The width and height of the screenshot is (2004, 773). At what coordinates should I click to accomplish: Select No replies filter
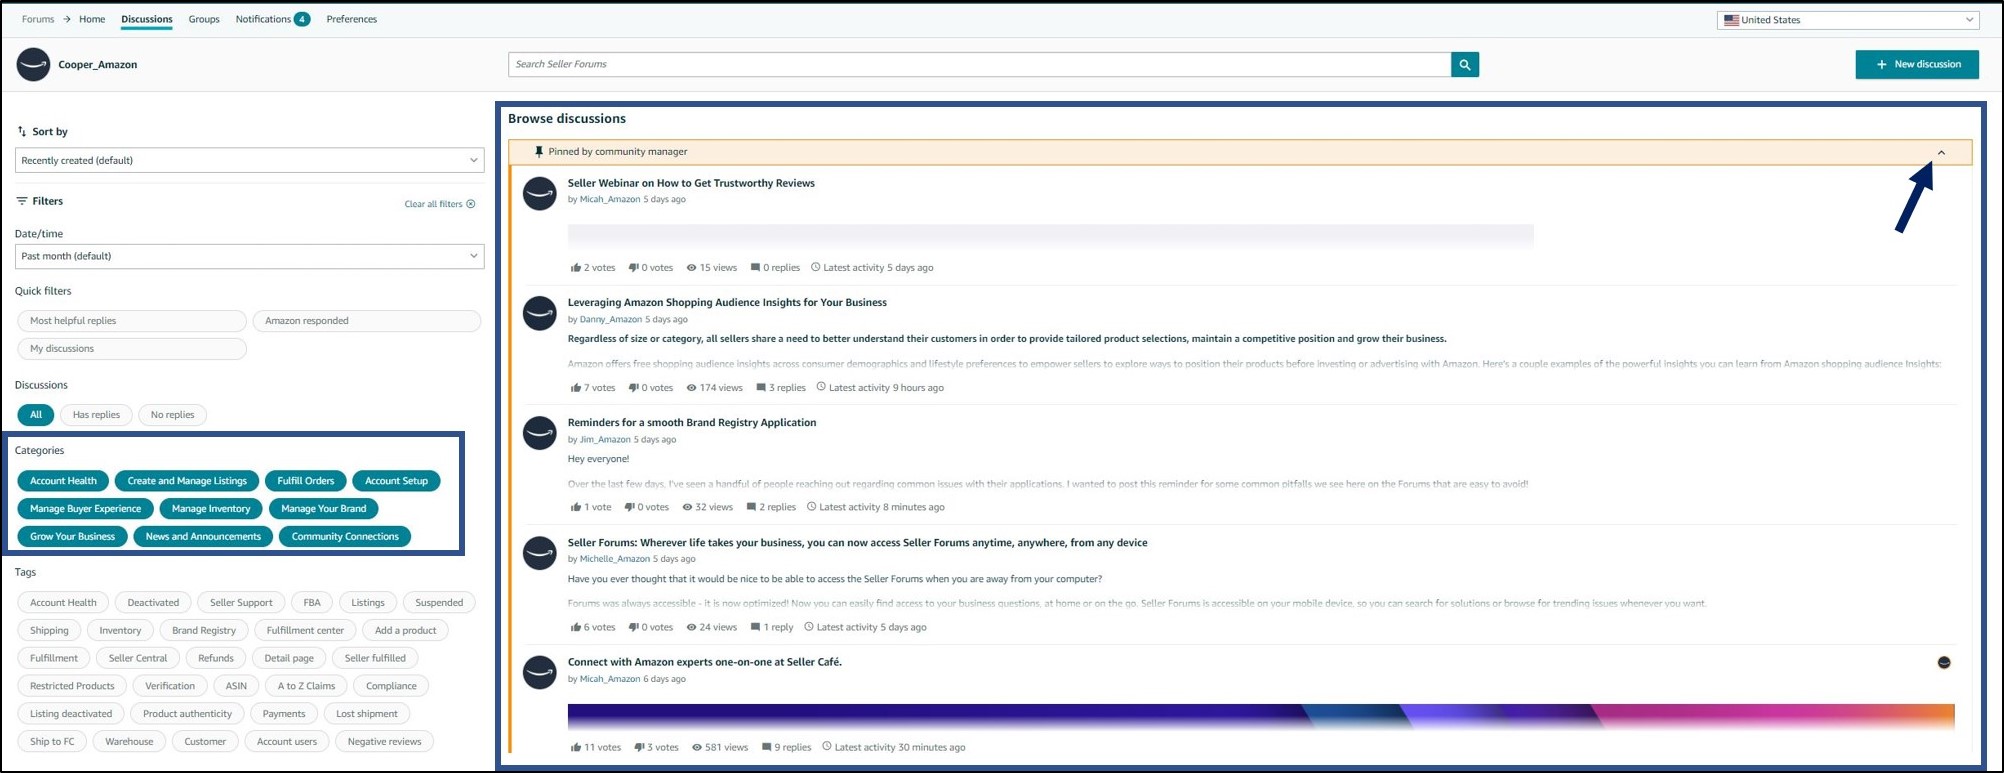(x=173, y=415)
